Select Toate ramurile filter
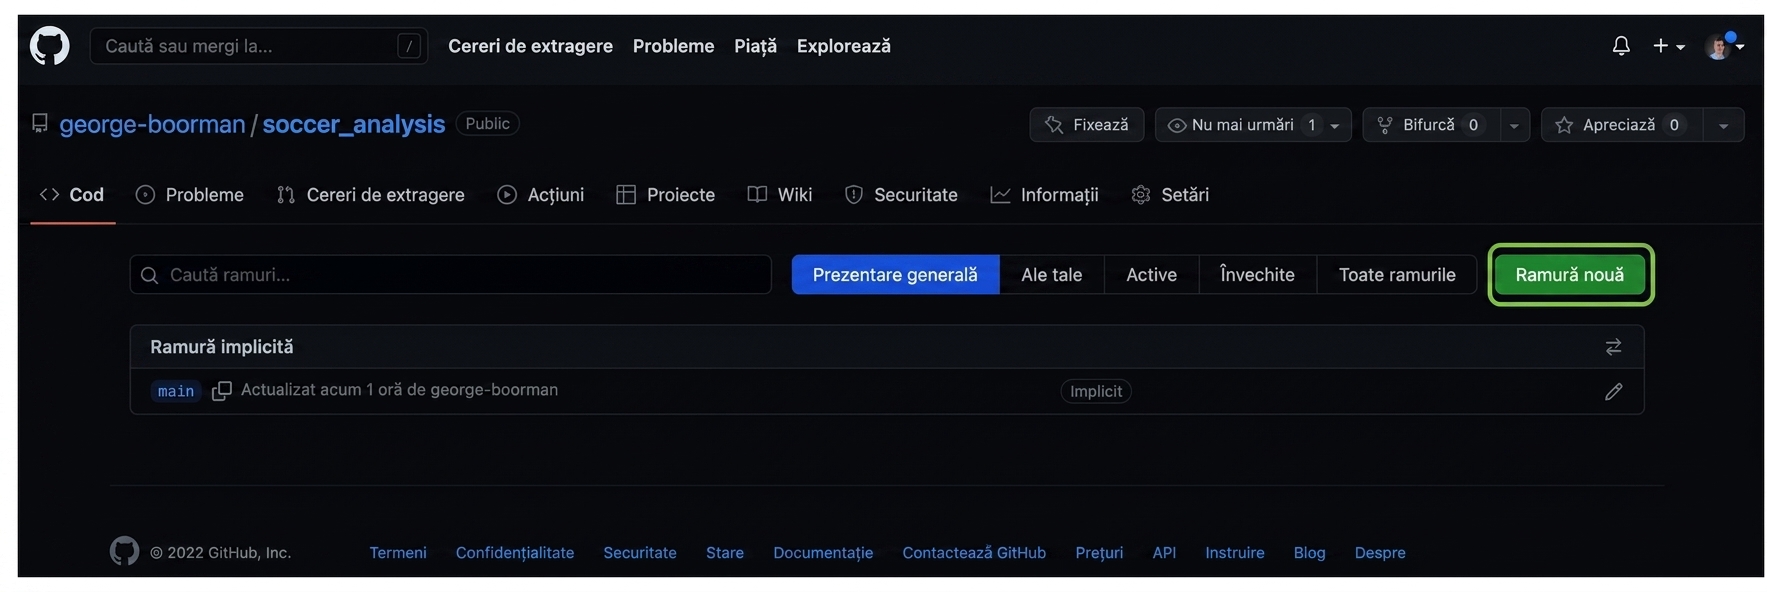 [1397, 275]
